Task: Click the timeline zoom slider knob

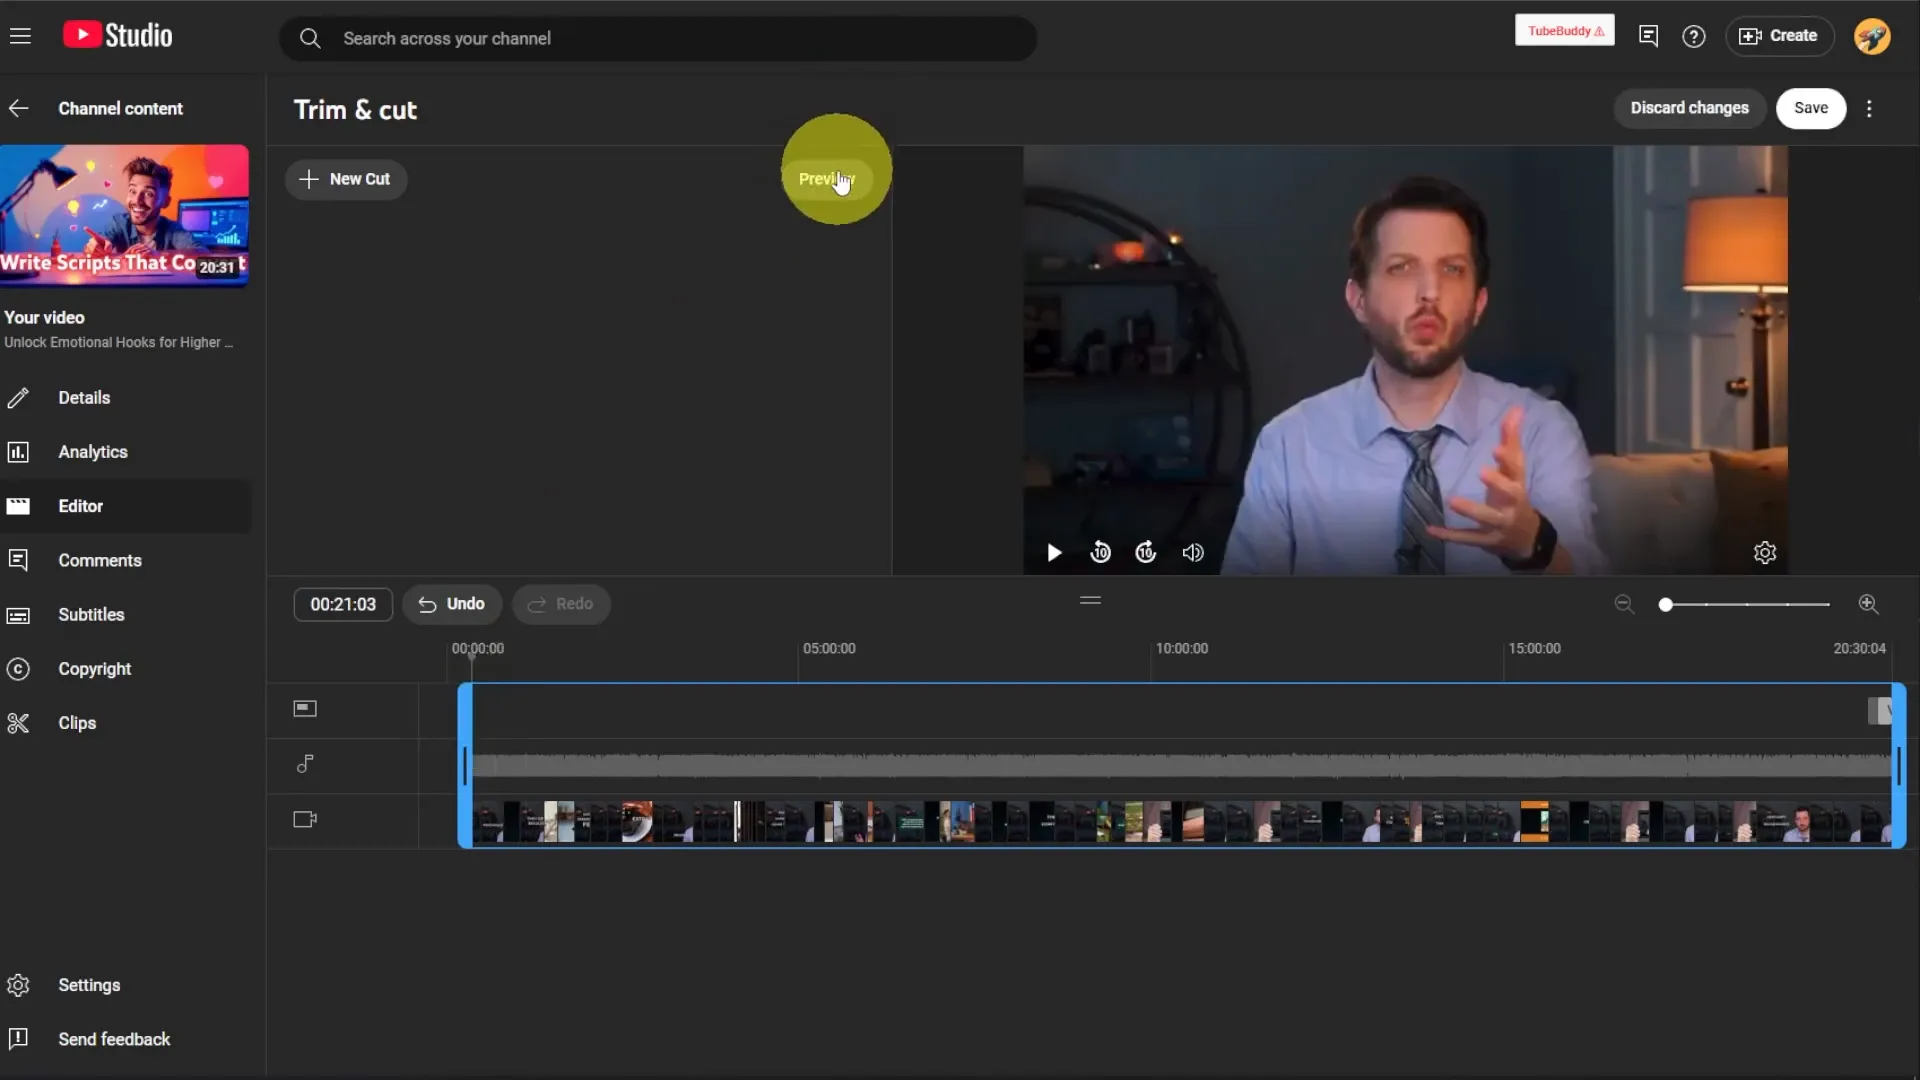Action: 1665,604
